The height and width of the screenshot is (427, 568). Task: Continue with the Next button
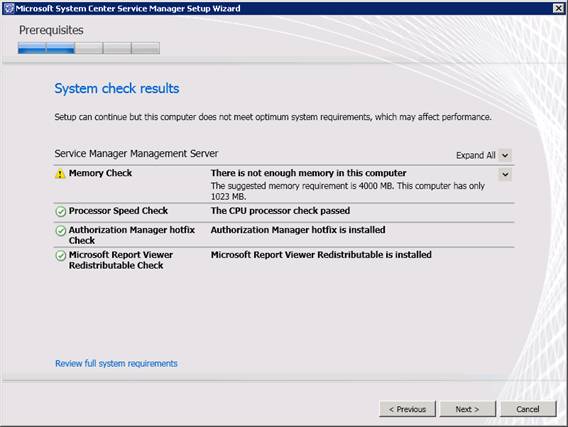pyautogui.click(x=467, y=409)
